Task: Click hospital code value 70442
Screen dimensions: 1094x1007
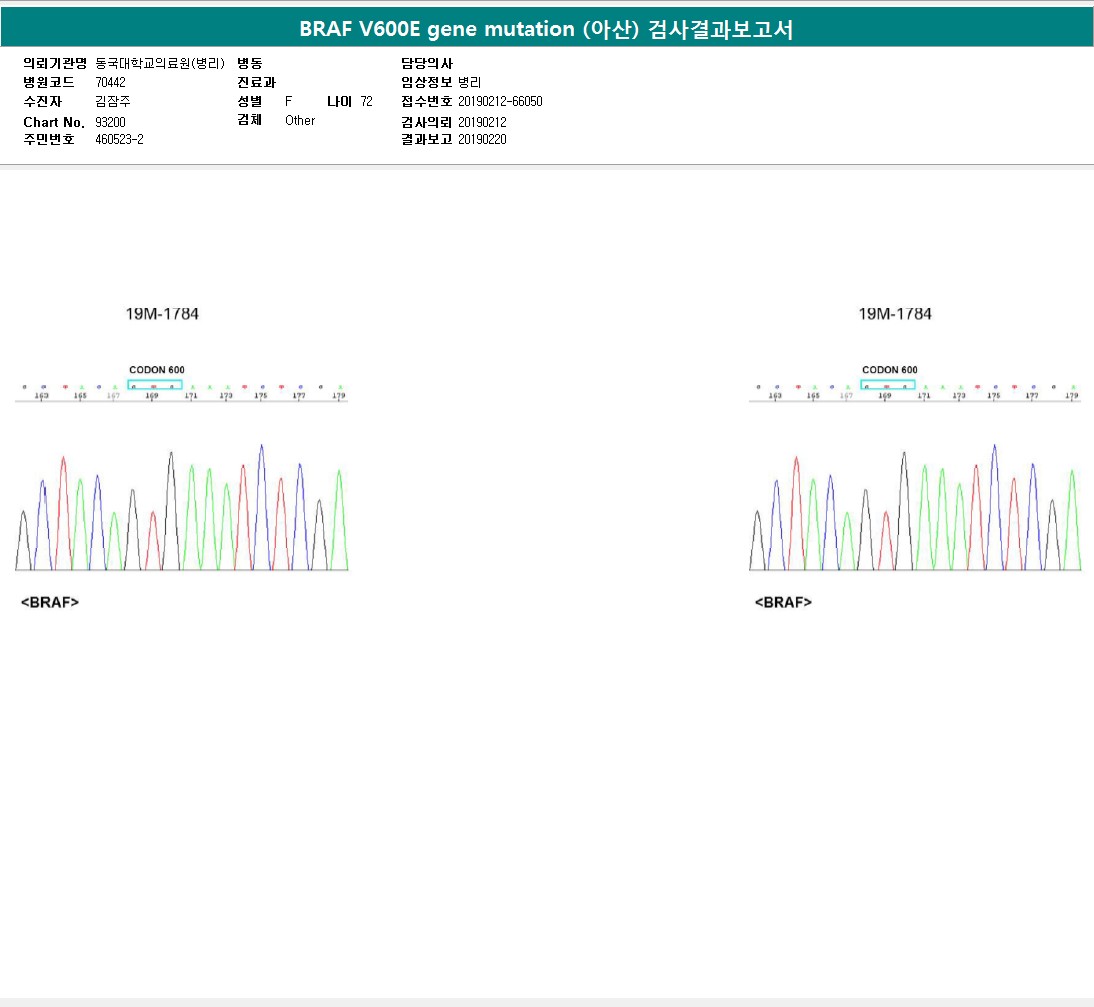Action: tap(110, 82)
